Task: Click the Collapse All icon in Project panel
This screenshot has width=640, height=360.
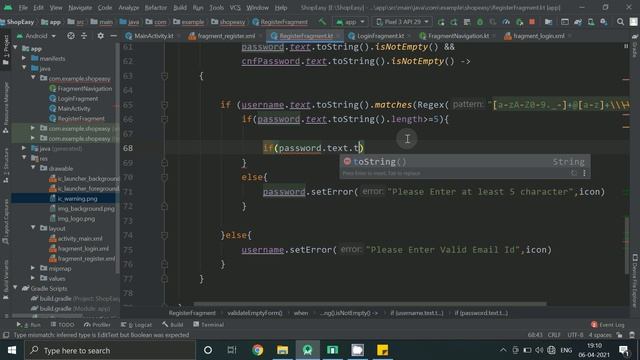Action: 84,36
